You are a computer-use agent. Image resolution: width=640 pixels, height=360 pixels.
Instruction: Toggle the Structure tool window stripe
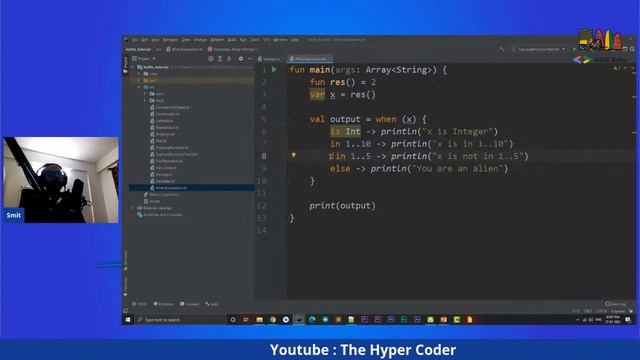(x=126, y=260)
